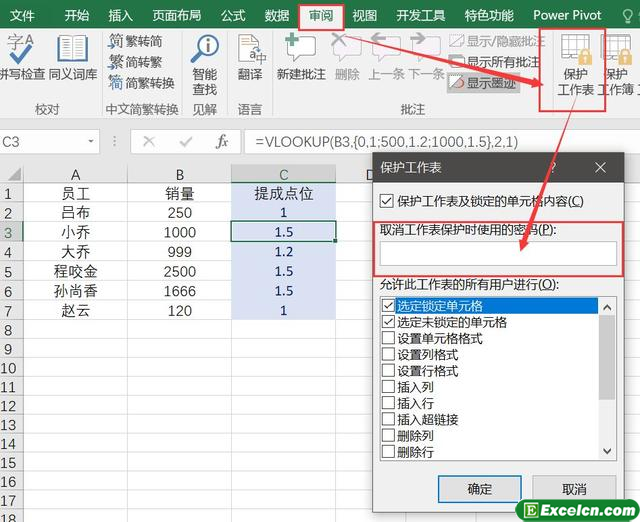
Task: Run the 拼写检查 spelling check
Action: (20, 57)
